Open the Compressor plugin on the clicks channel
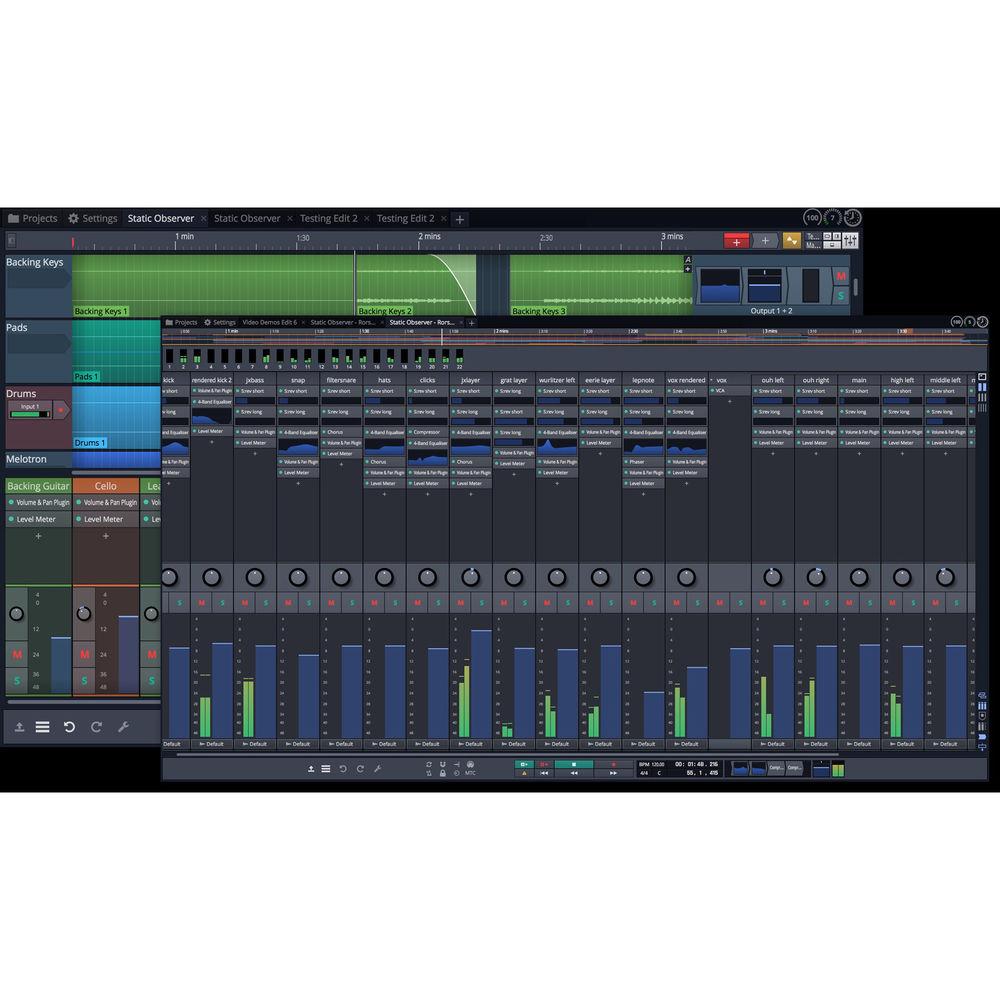The image size is (1000, 1000). (426, 431)
